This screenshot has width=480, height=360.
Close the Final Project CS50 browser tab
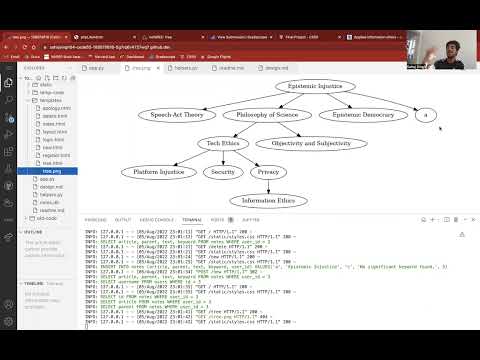339,37
